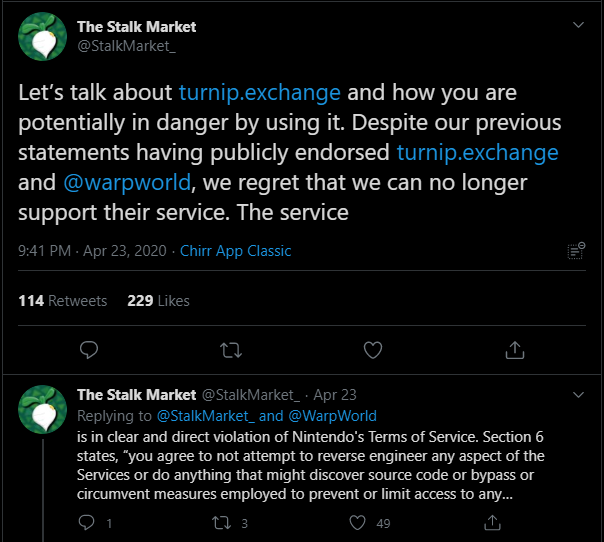Click The Stalk Market main profile avatar
The image size is (604, 542).
tap(43, 38)
